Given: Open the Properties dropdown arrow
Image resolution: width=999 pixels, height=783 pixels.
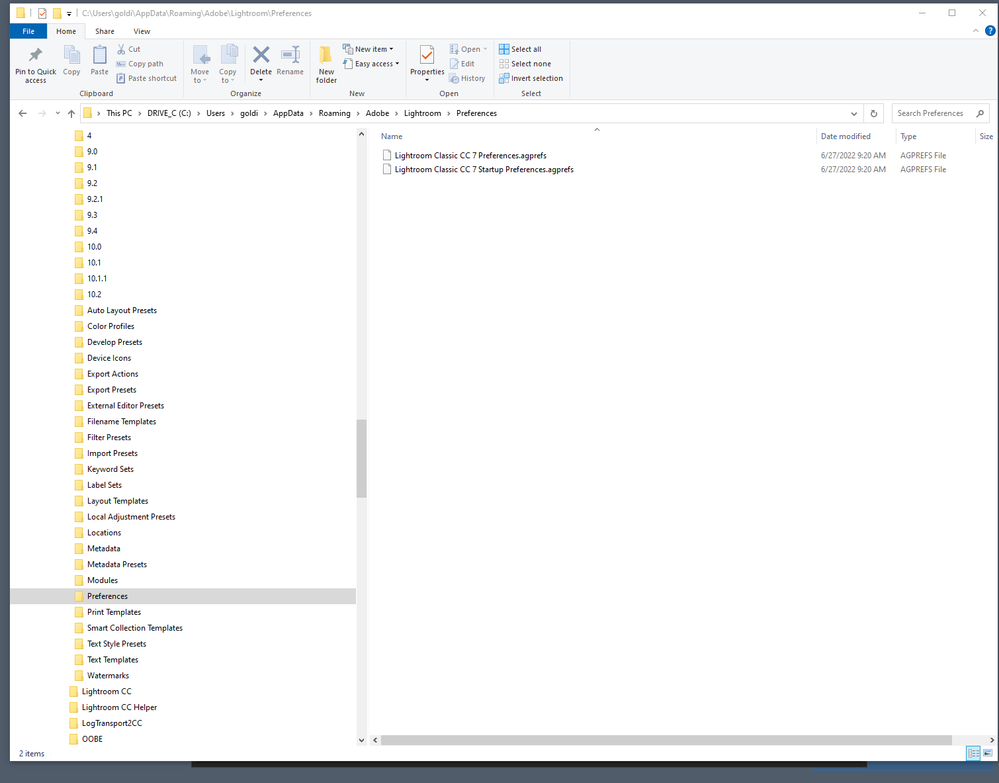Looking at the screenshot, I should 427,80.
